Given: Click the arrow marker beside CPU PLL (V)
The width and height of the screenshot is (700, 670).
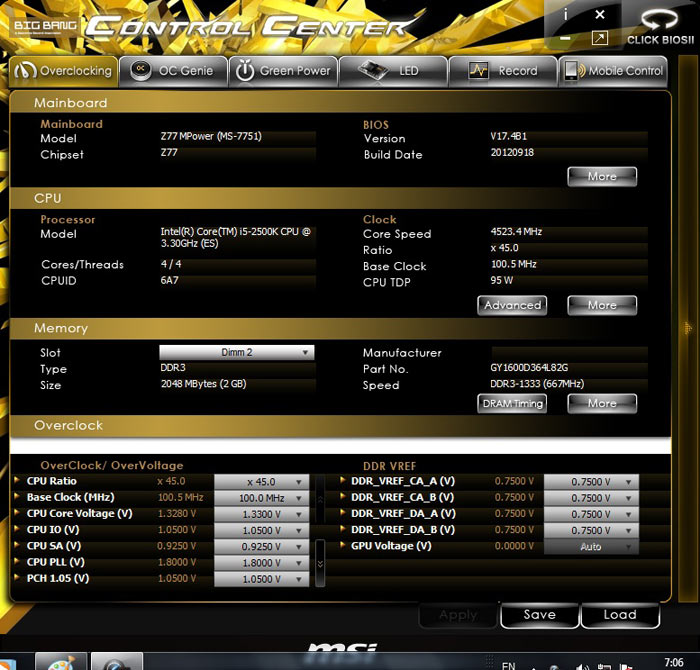Looking at the screenshot, I should pyautogui.click(x=17, y=561).
